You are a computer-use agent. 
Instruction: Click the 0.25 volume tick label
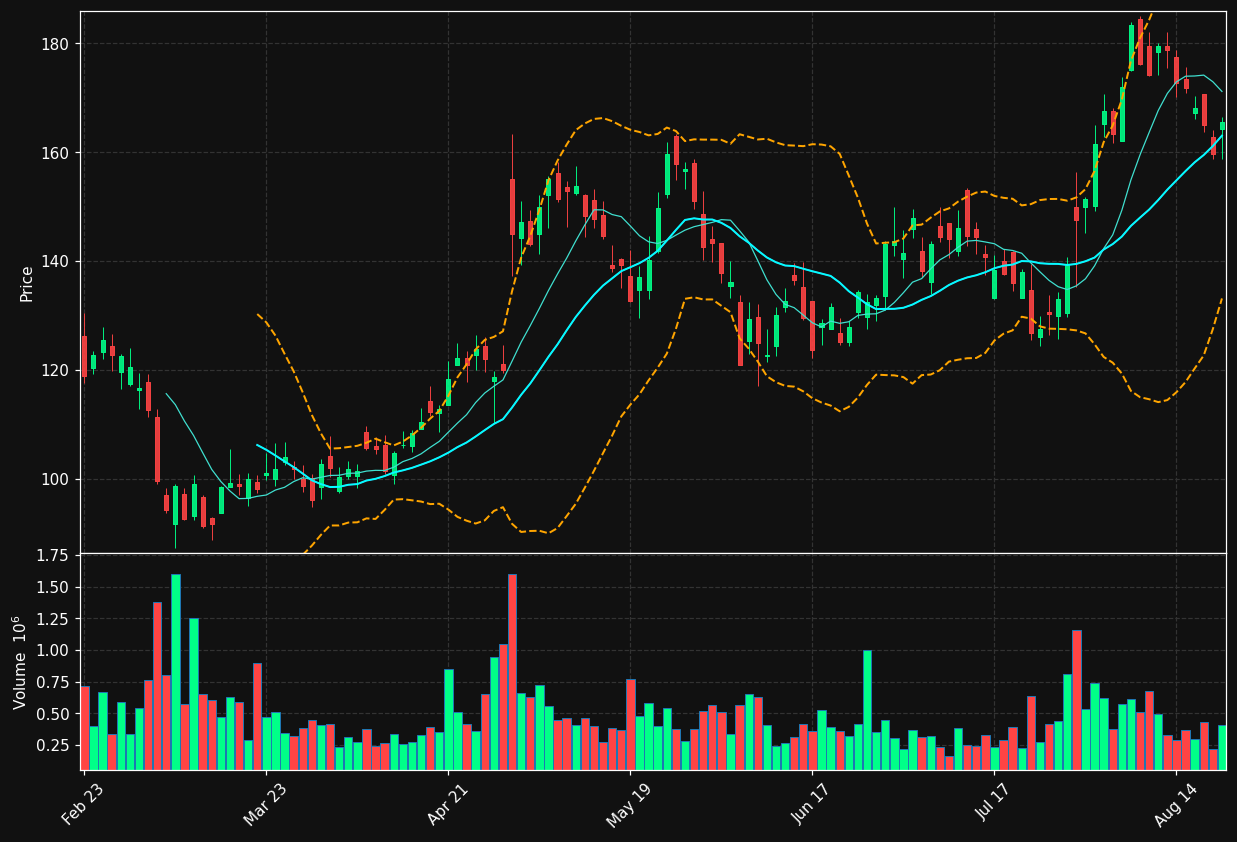tap(52, 746)
